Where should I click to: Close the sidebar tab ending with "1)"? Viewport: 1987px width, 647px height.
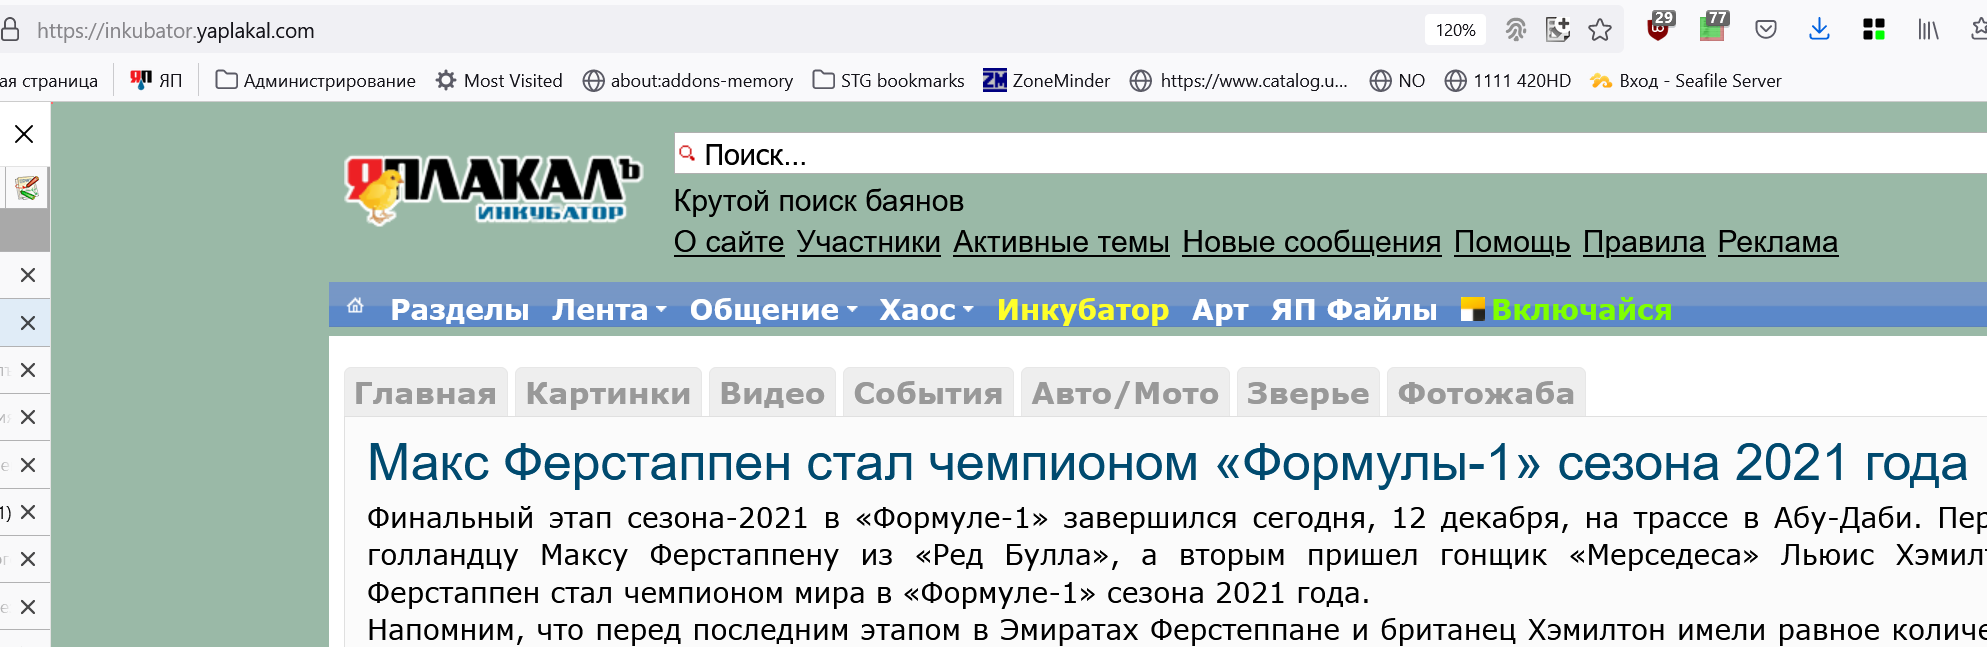point(28,512)
